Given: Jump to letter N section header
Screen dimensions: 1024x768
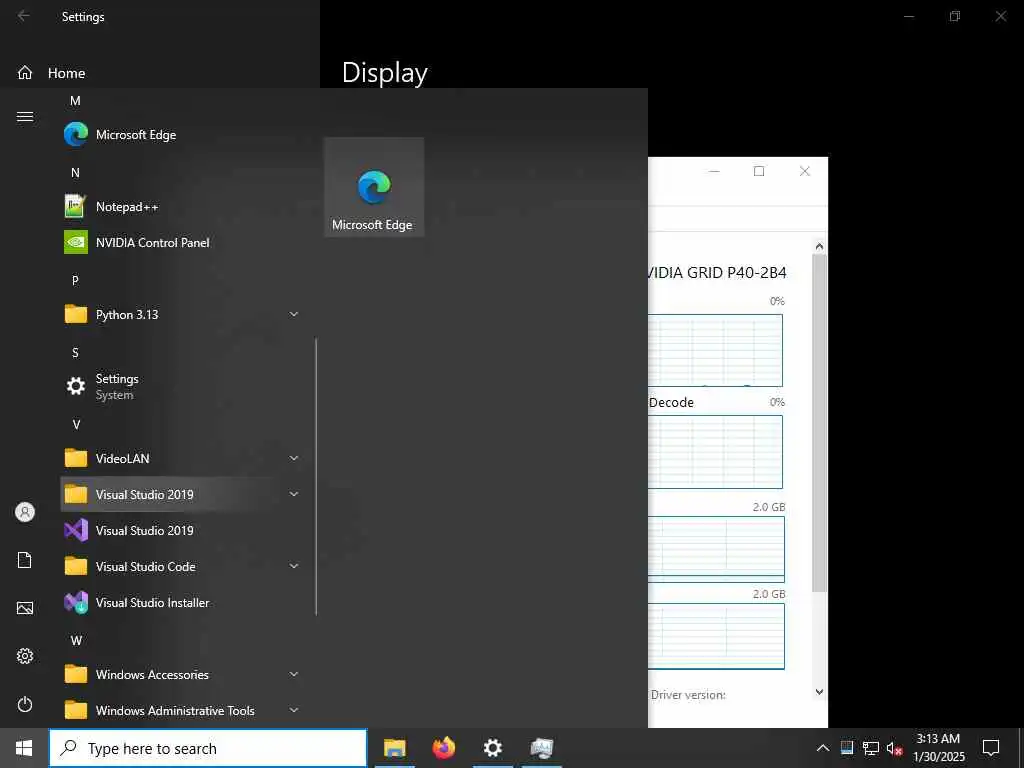Looking at the screenshot, I should coord(75,172).
